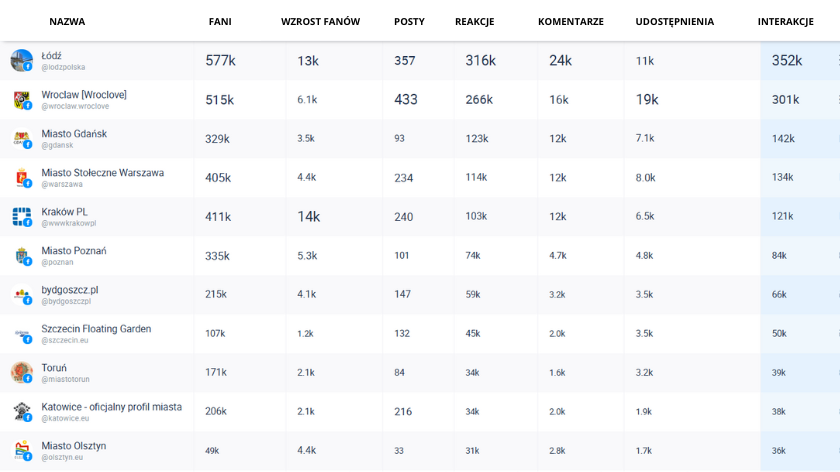Click the Łódź profile avatar icon
The height and width of the screenshot is (472, 840).
click(x=21, y=60)
